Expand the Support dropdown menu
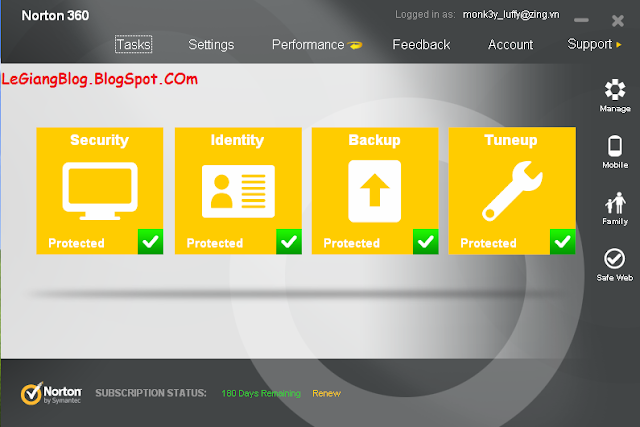This screenshot has height=427, width=640. [594, 44]
